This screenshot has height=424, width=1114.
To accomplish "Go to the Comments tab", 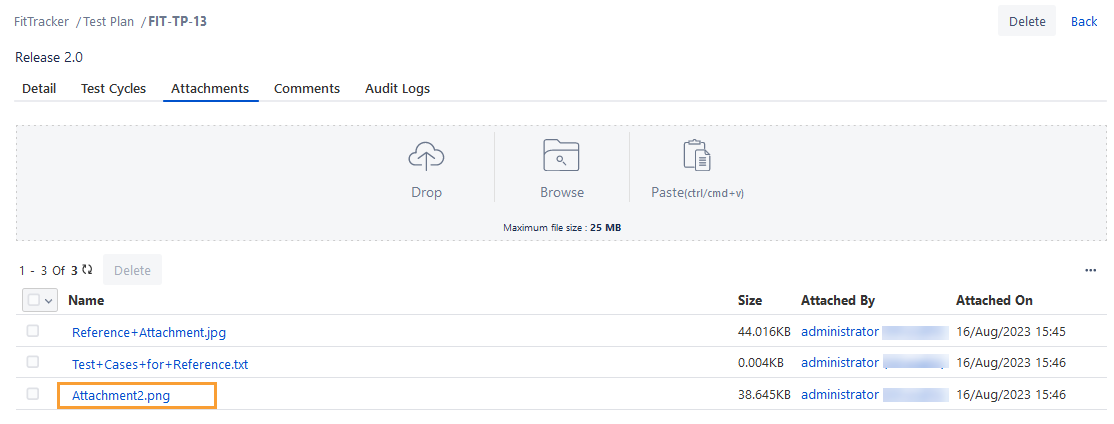I will (x=307, y=88).
